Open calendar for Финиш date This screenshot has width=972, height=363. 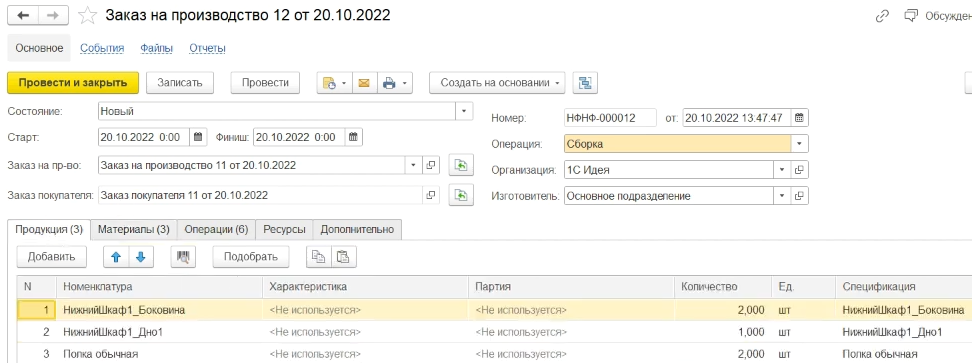tap(353, 137)
